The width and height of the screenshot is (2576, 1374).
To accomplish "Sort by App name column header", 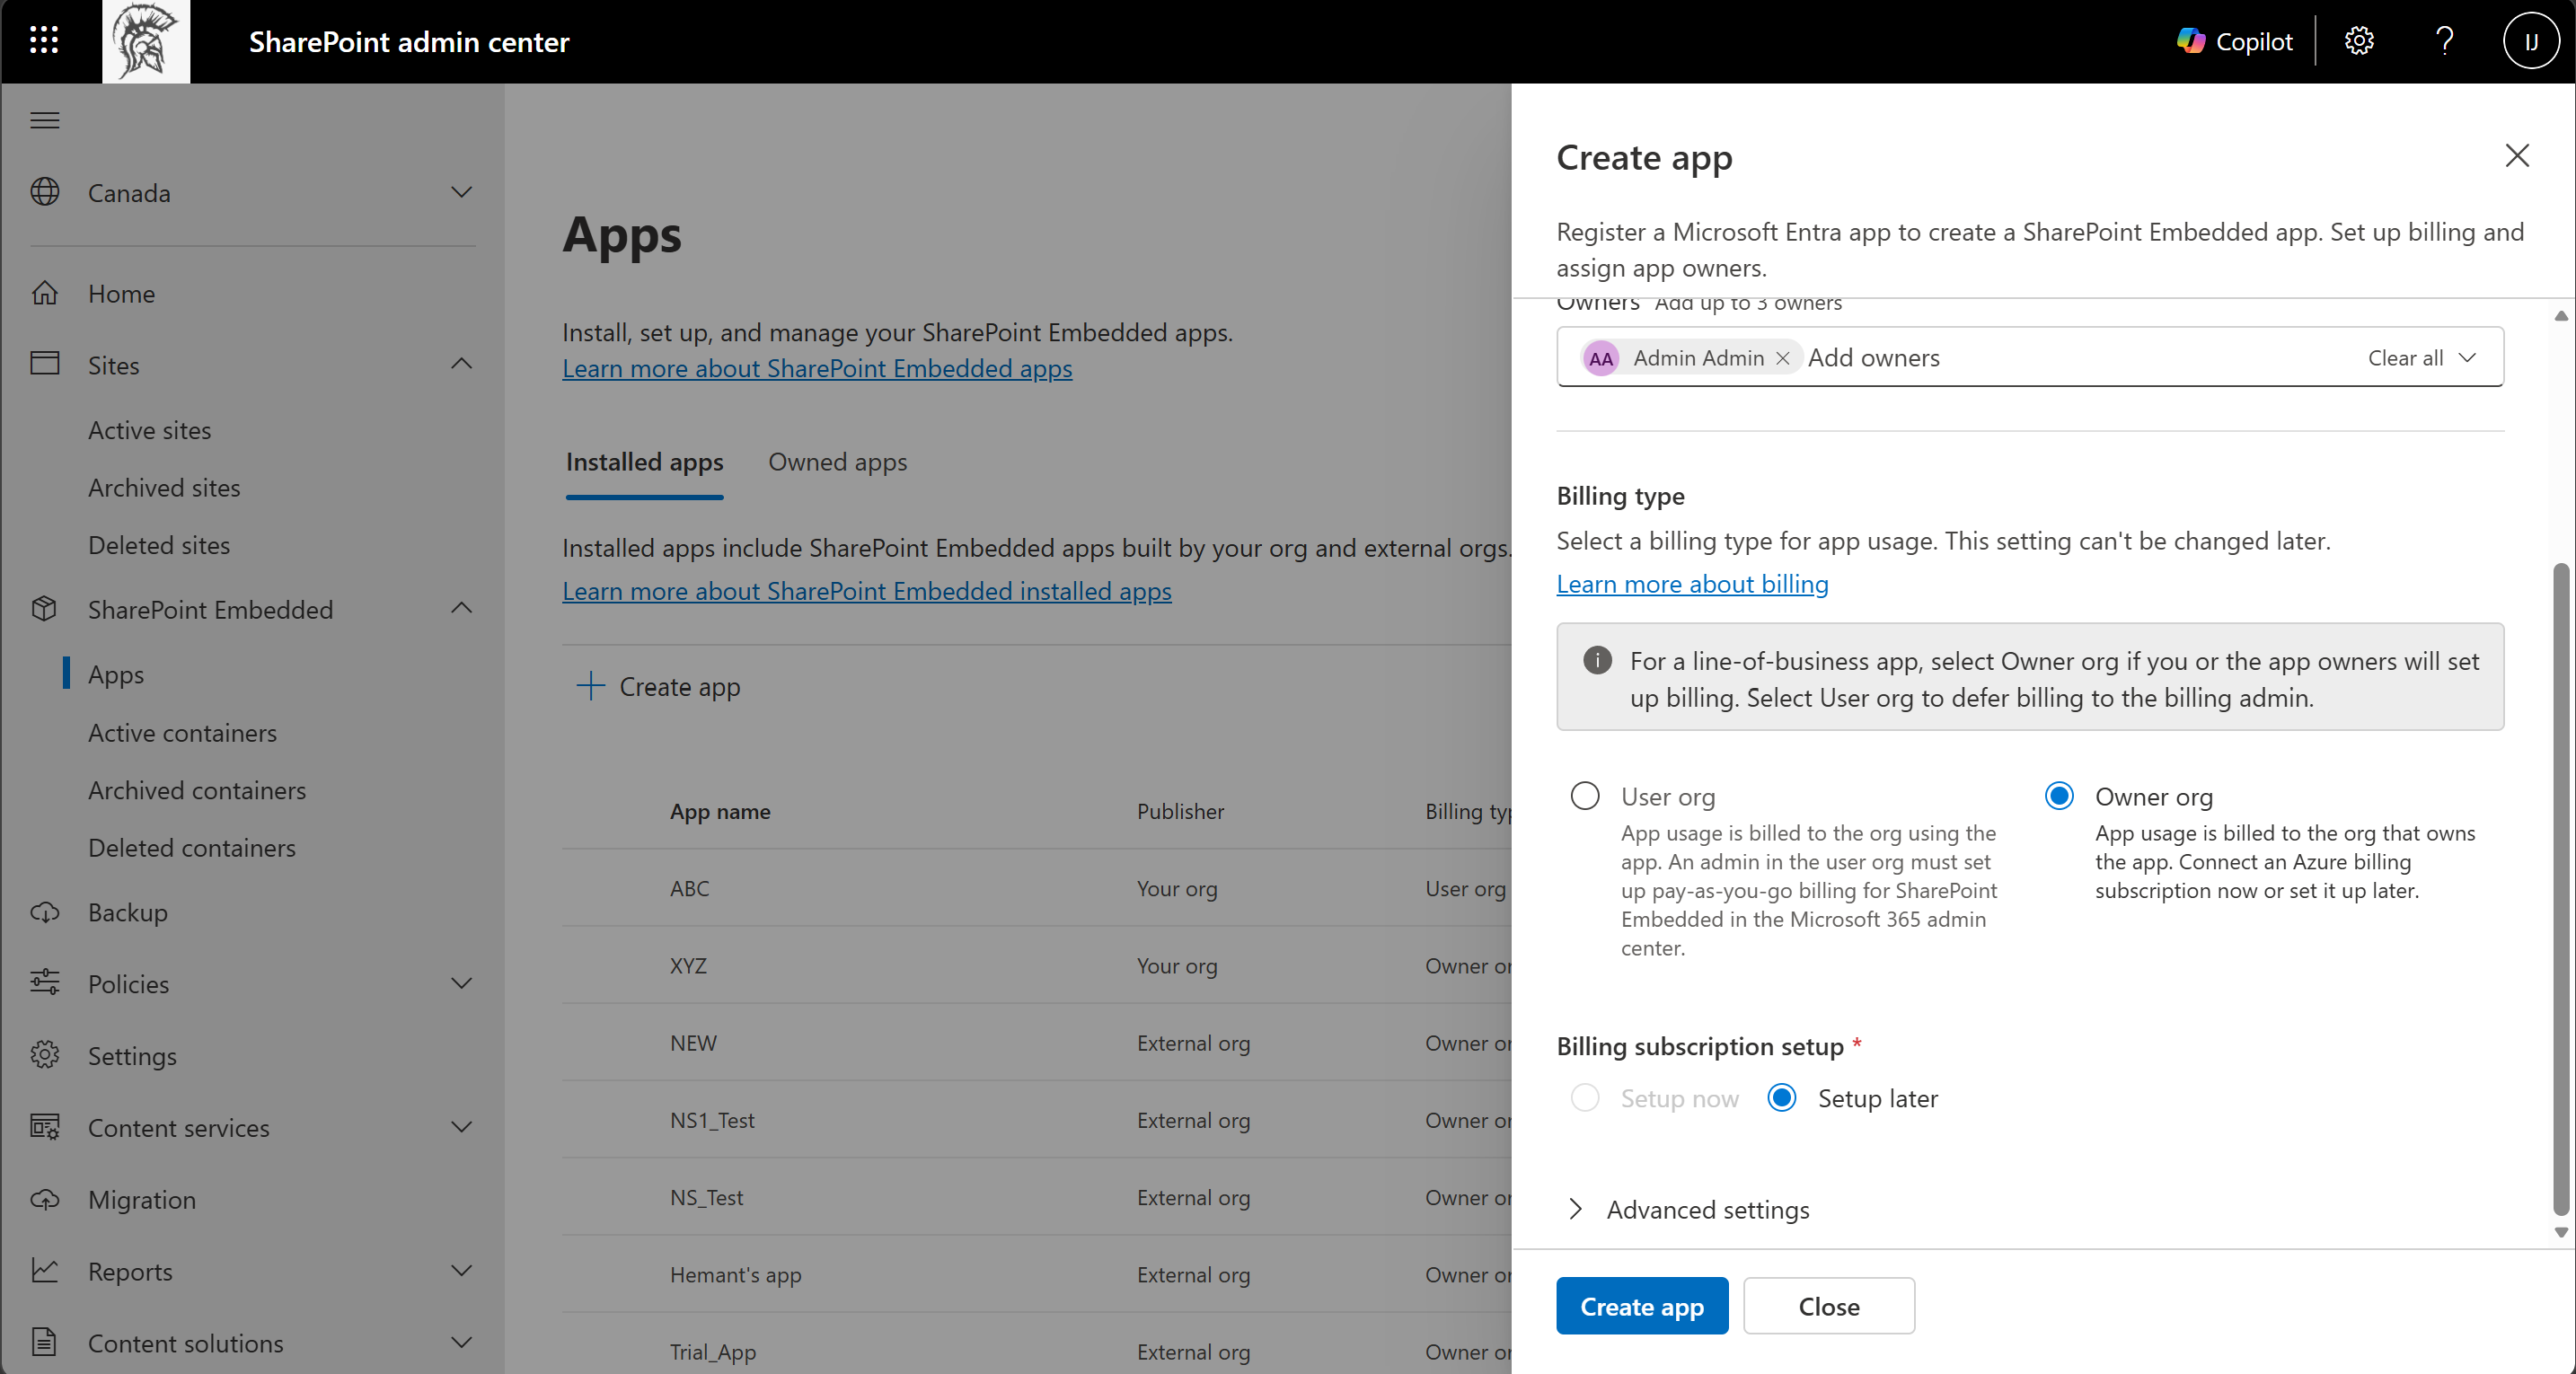I will [720, 811].
